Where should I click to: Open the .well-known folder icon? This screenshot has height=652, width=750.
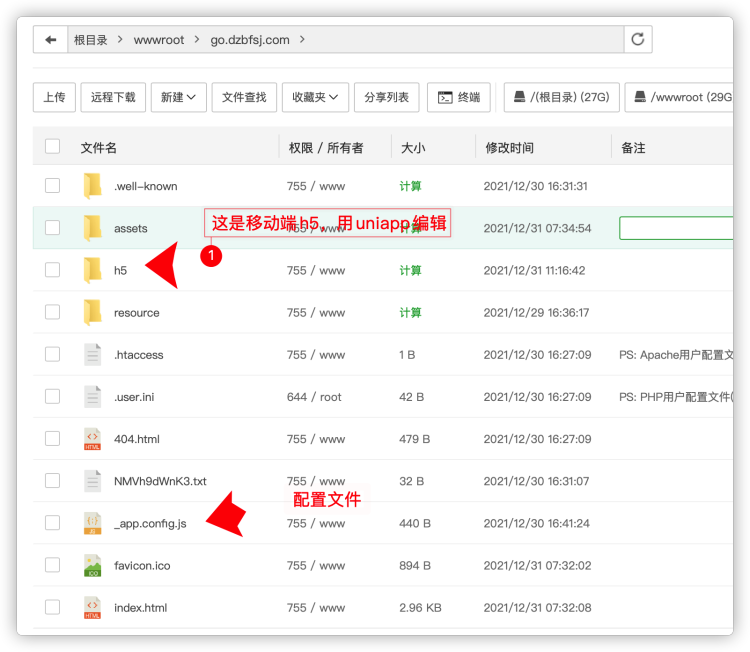pos(92,186)
